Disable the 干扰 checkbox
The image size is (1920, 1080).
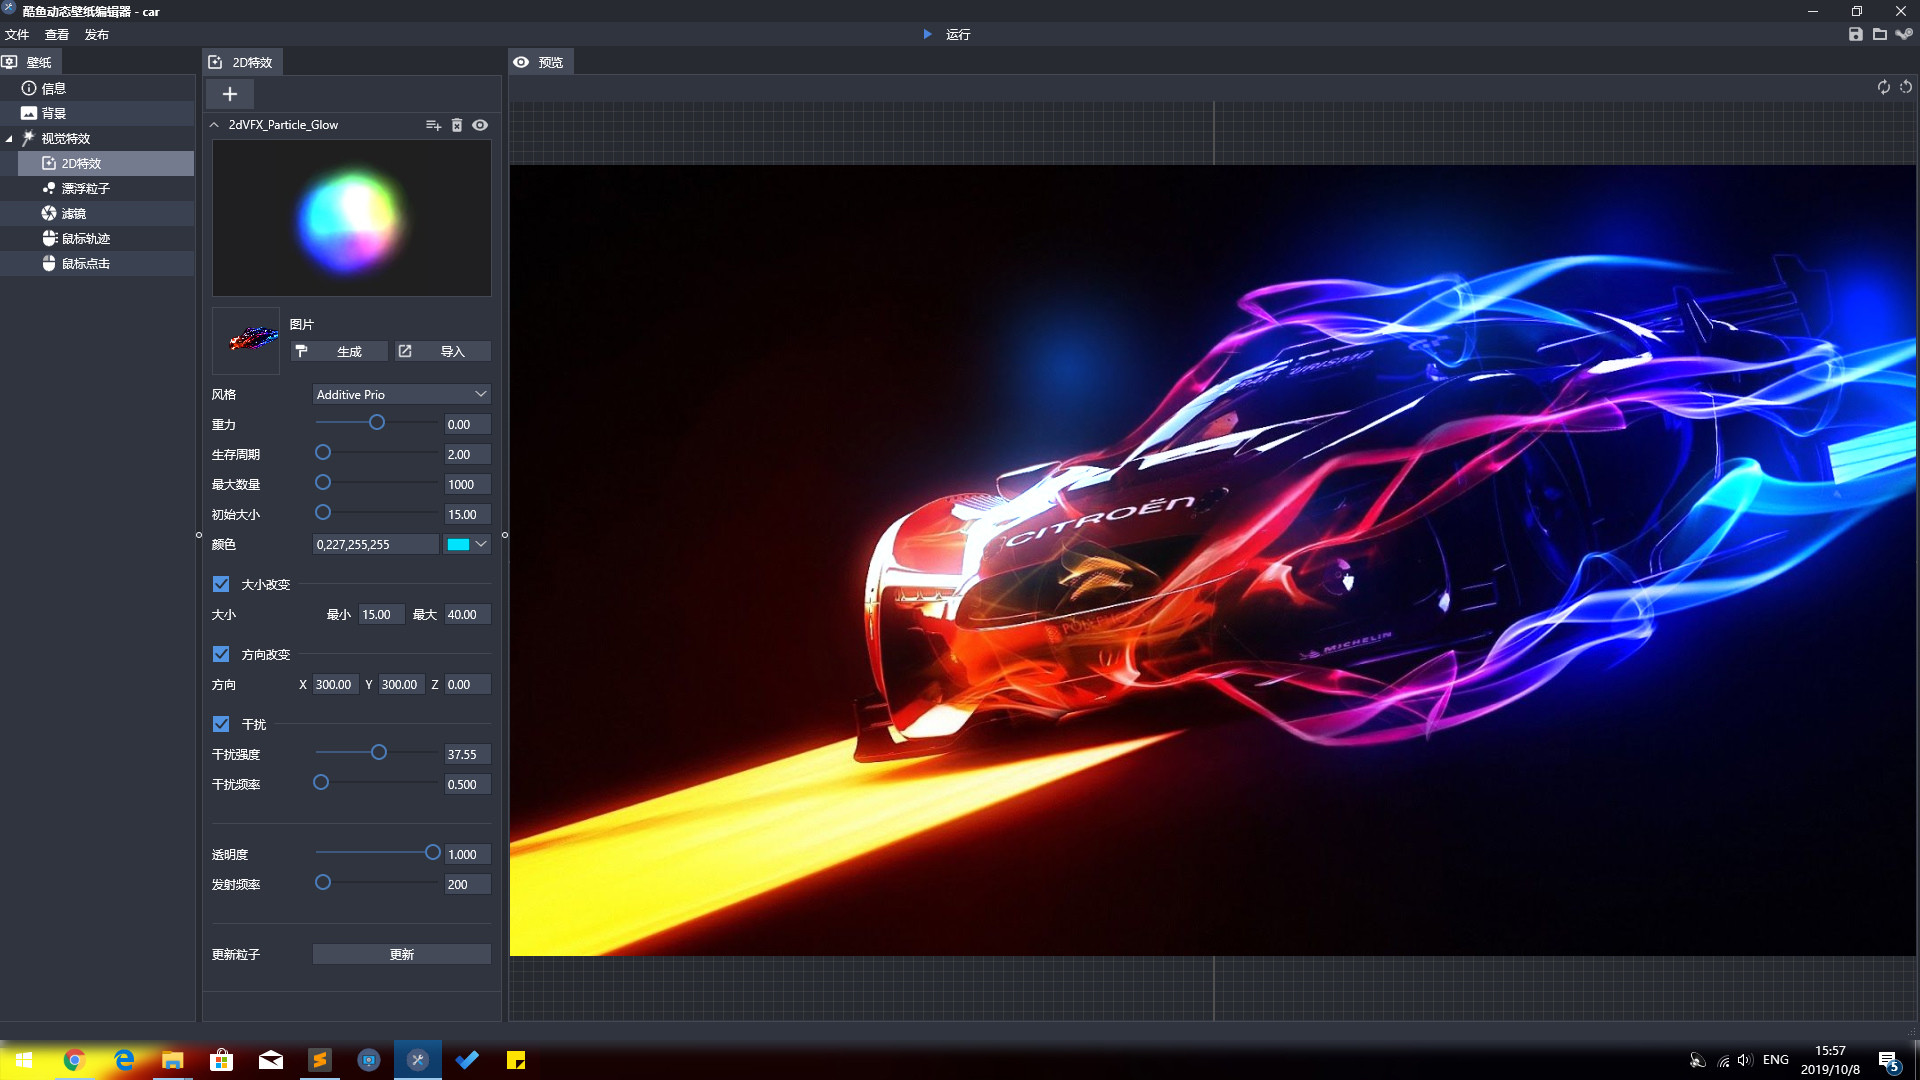[x=221, y=724]
